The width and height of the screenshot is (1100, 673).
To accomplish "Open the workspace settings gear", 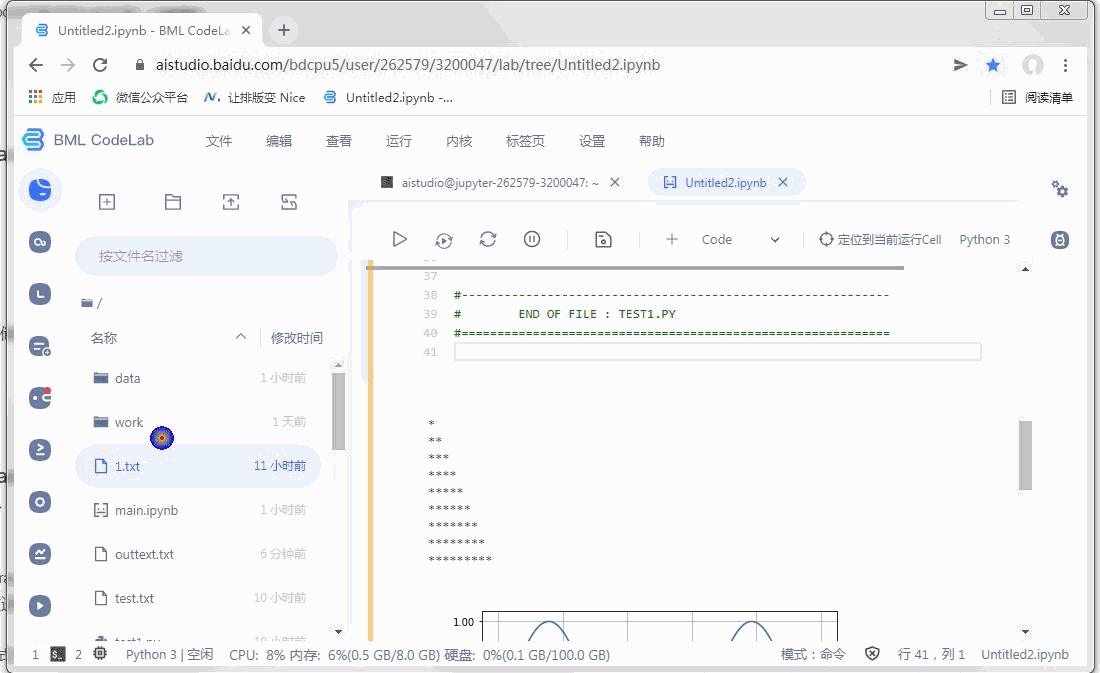I will point(1060,188).
